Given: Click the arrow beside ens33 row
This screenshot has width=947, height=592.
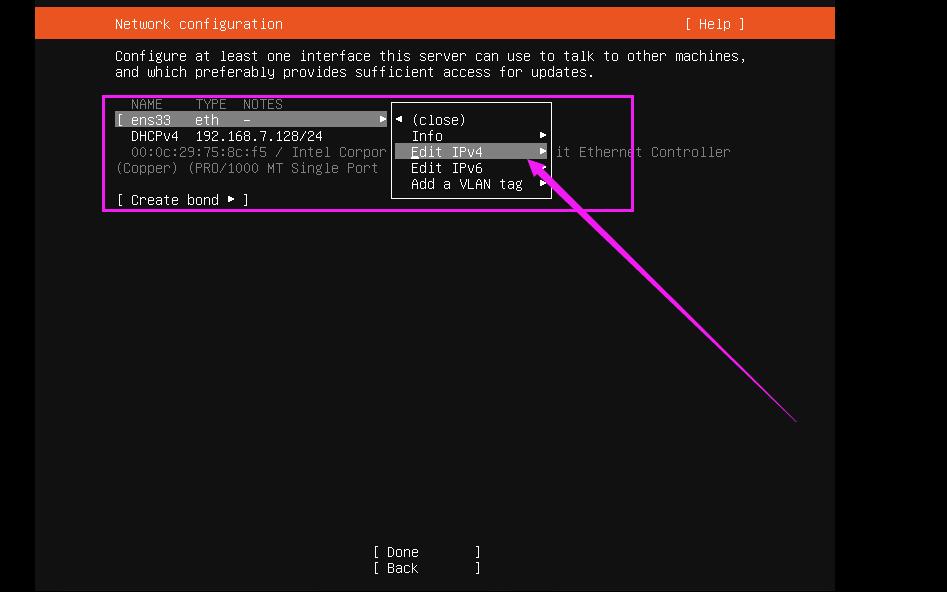Looking at the screenshot, I should point(382,120).
